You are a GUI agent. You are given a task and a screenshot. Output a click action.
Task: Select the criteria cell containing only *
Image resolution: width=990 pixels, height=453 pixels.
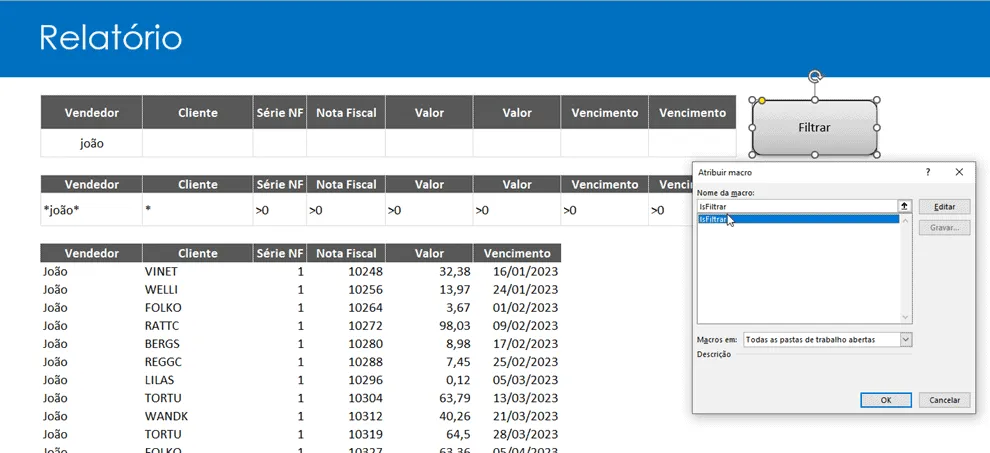(x=198, y=210)
